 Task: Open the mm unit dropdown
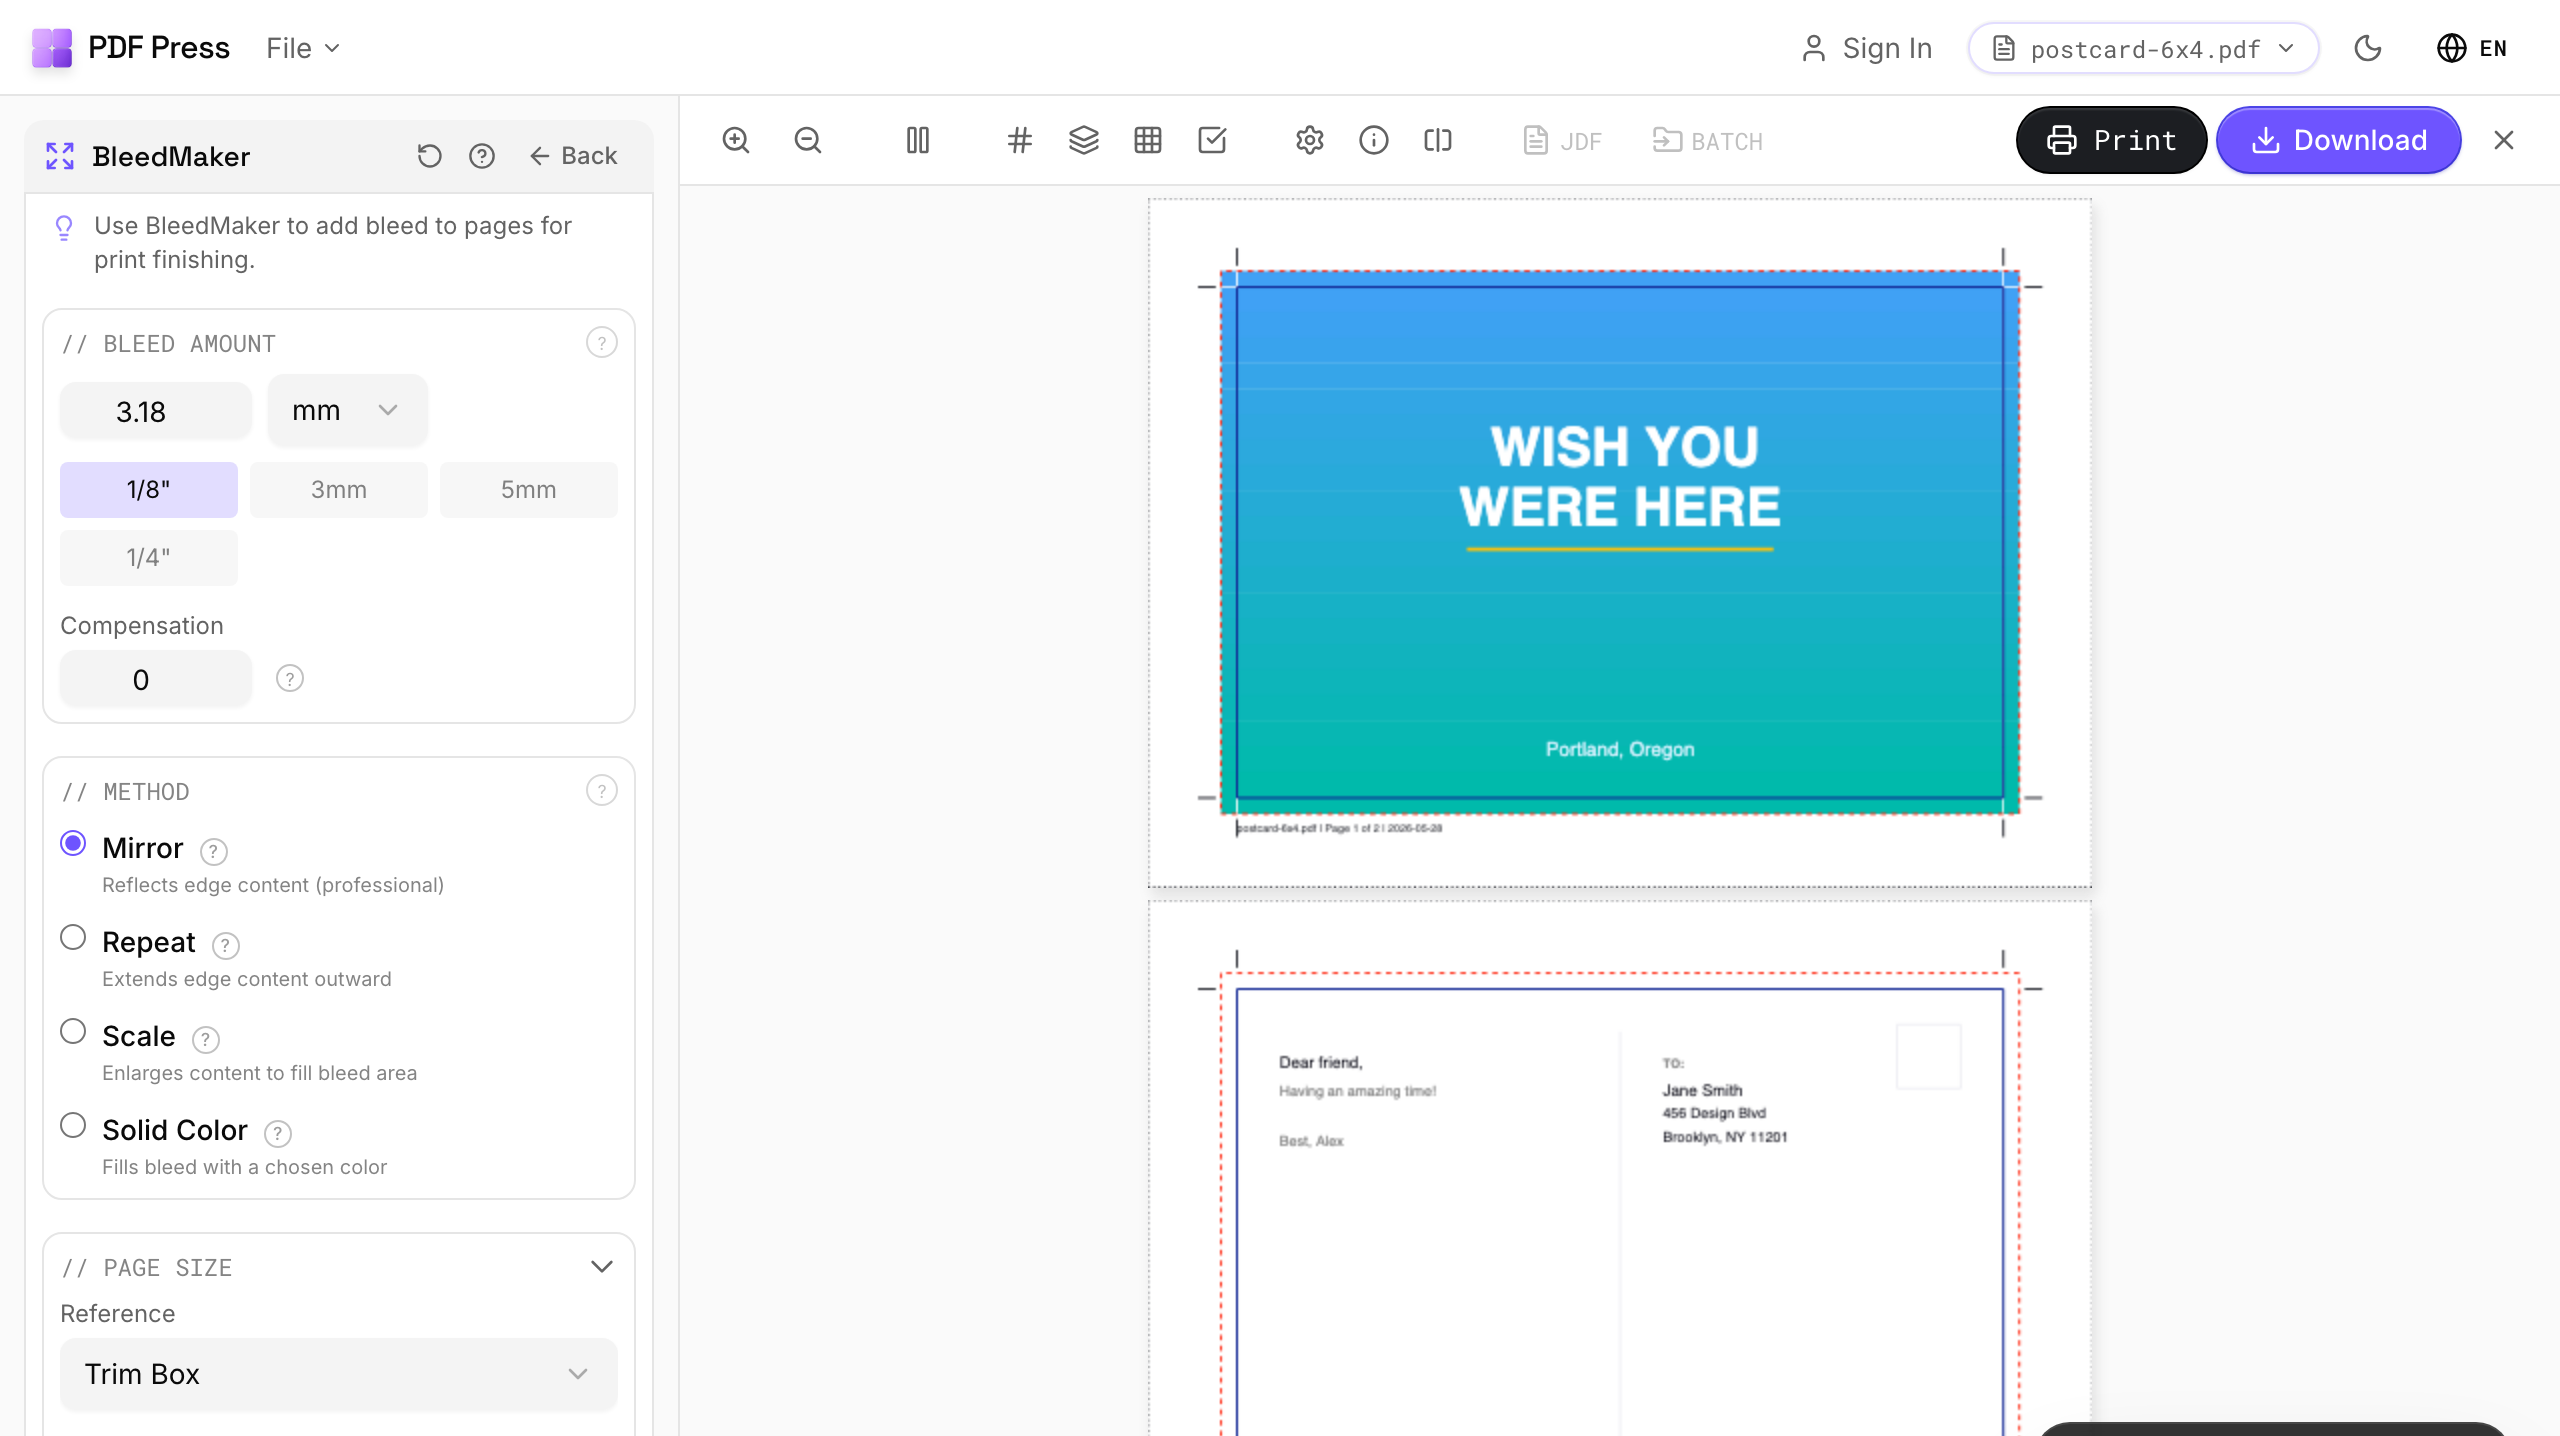348,410
